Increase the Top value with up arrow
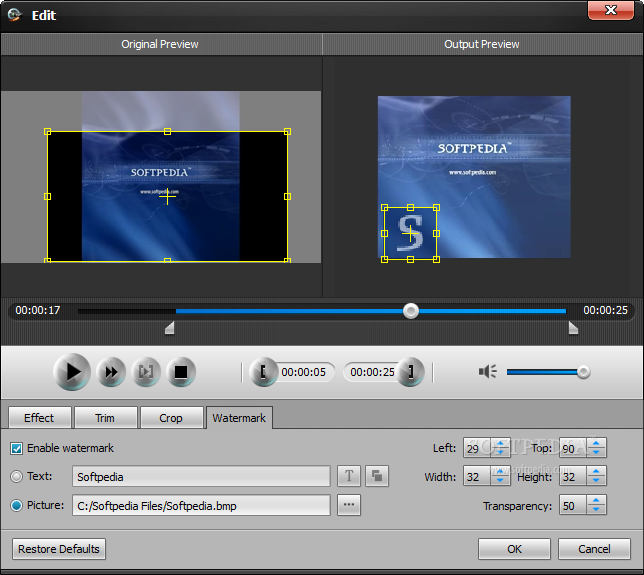Viewport: 644px width, 575px height. point(596,442)
